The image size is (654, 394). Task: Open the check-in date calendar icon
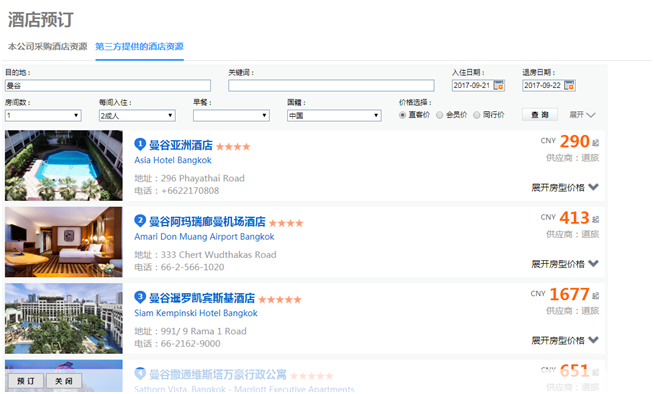499,85
